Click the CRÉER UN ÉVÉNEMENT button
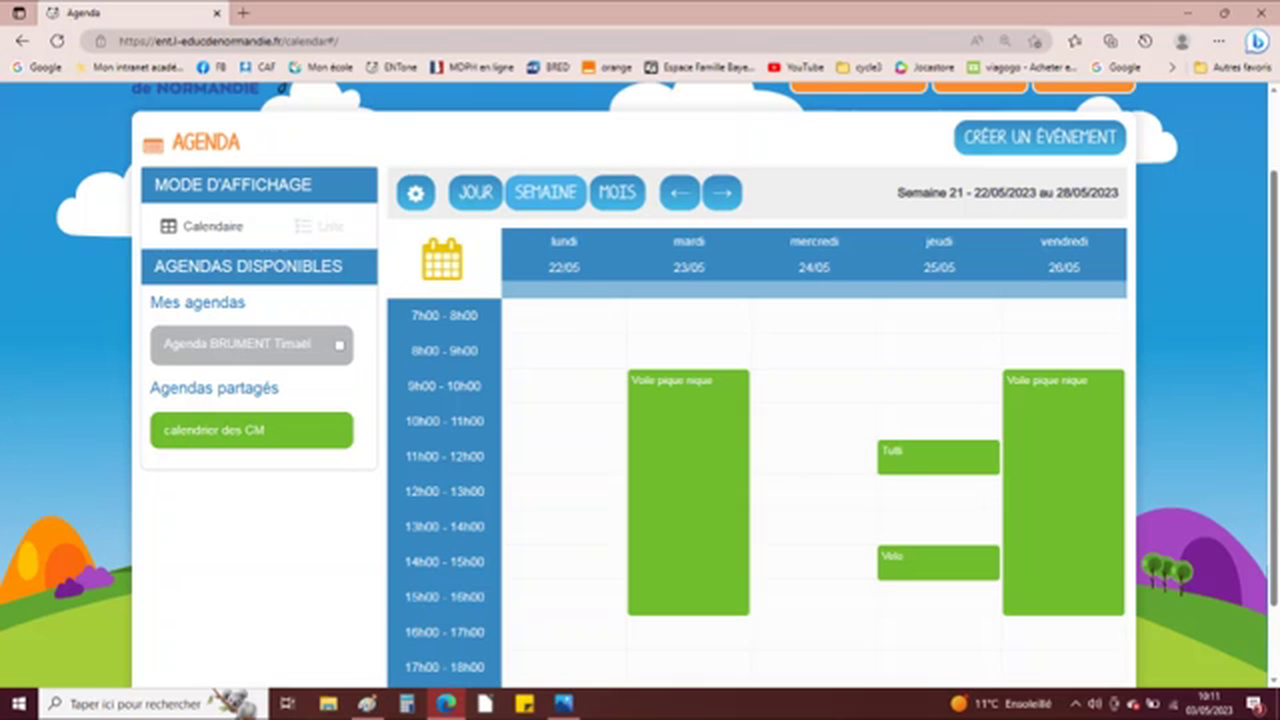Viewport: 1280px width, 720px height. [1039, 137]
